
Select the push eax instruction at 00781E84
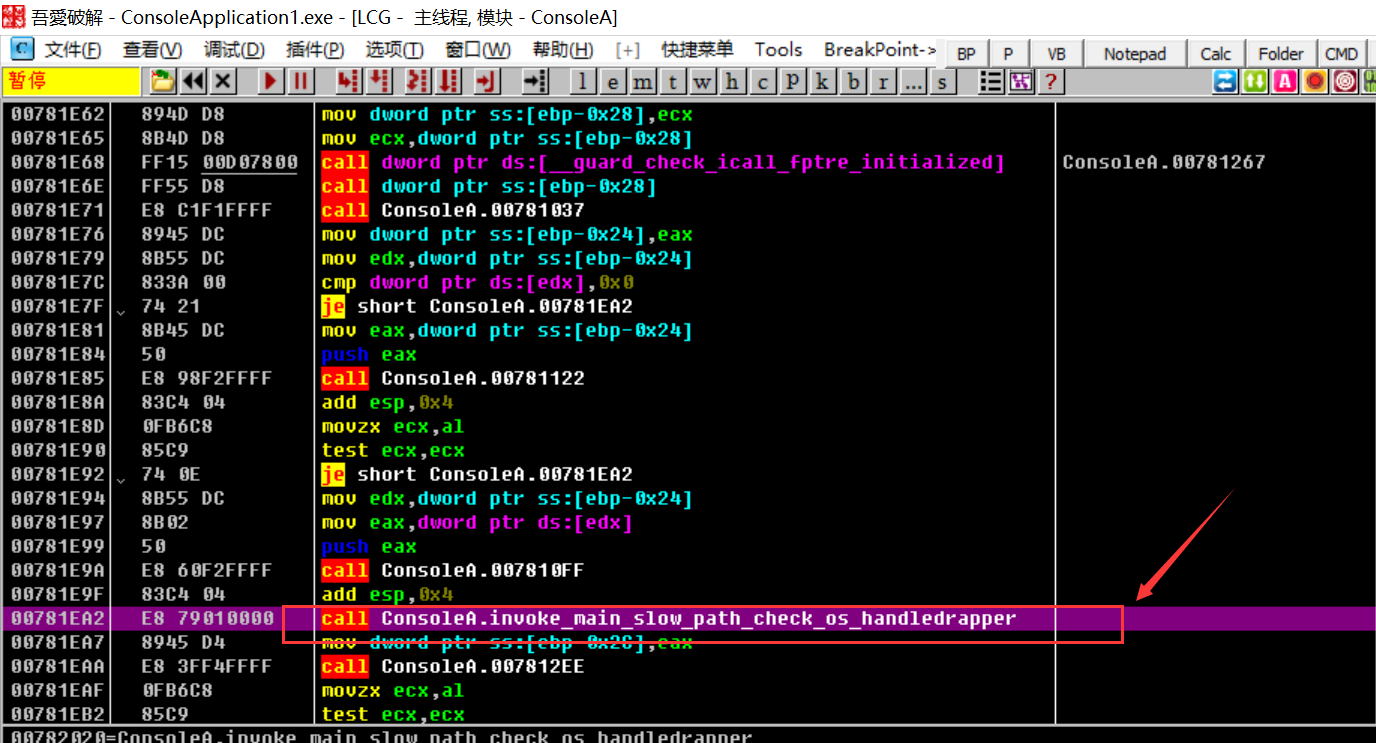tap(369, 354)
